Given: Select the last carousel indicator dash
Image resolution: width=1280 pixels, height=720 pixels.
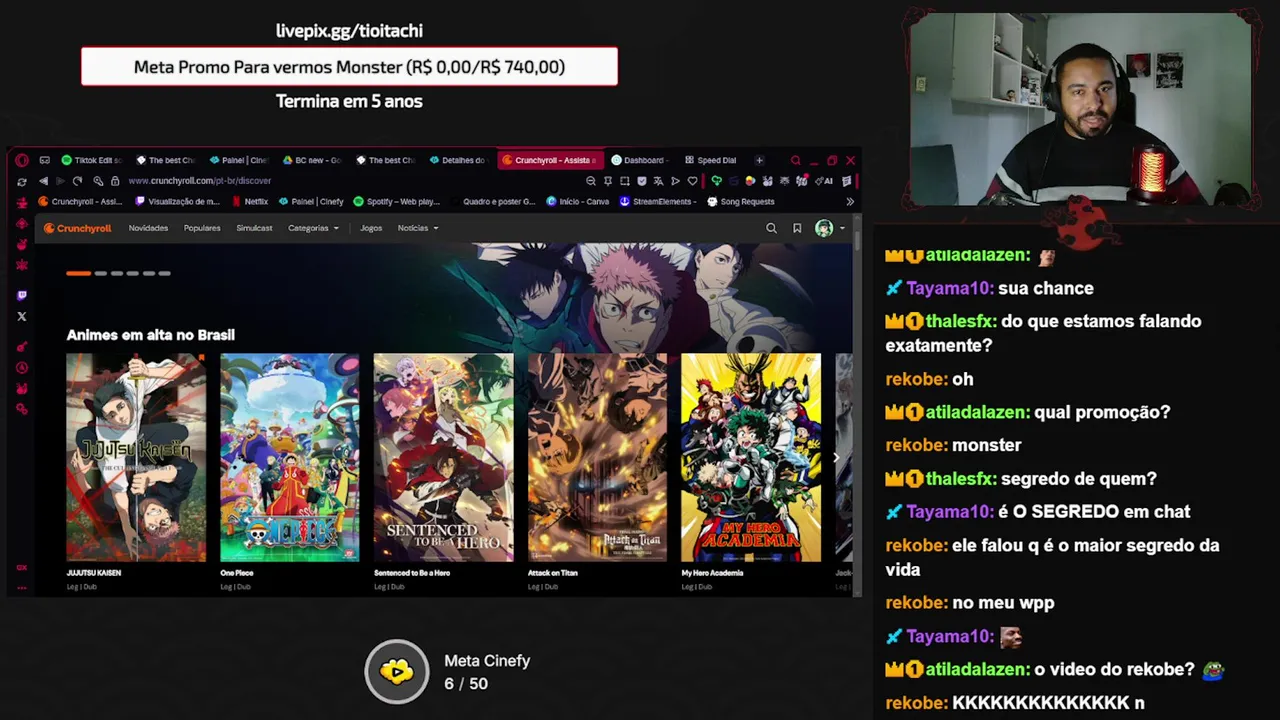Looking at the screenshot, I should (165, 273).
